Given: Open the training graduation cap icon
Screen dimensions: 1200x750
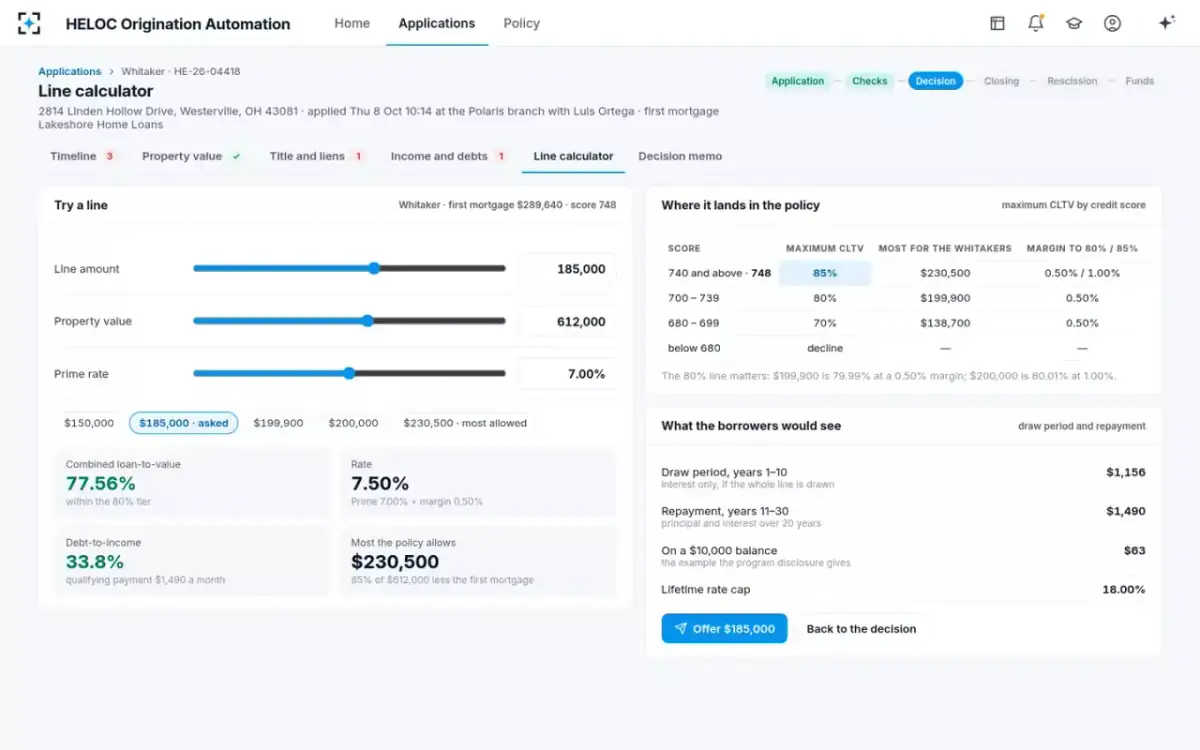Looking at the screenshot, I should click(x=1074, y=23).
